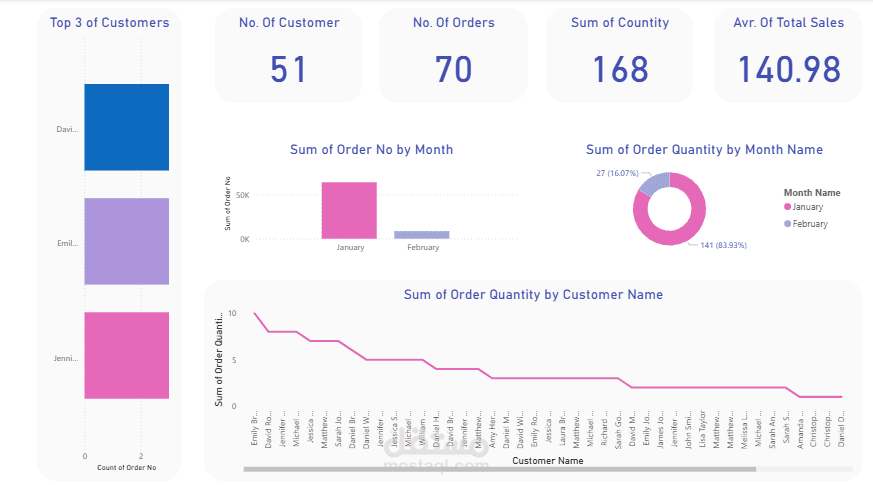Click the February axis label under the bar

[x=423, y=247]
